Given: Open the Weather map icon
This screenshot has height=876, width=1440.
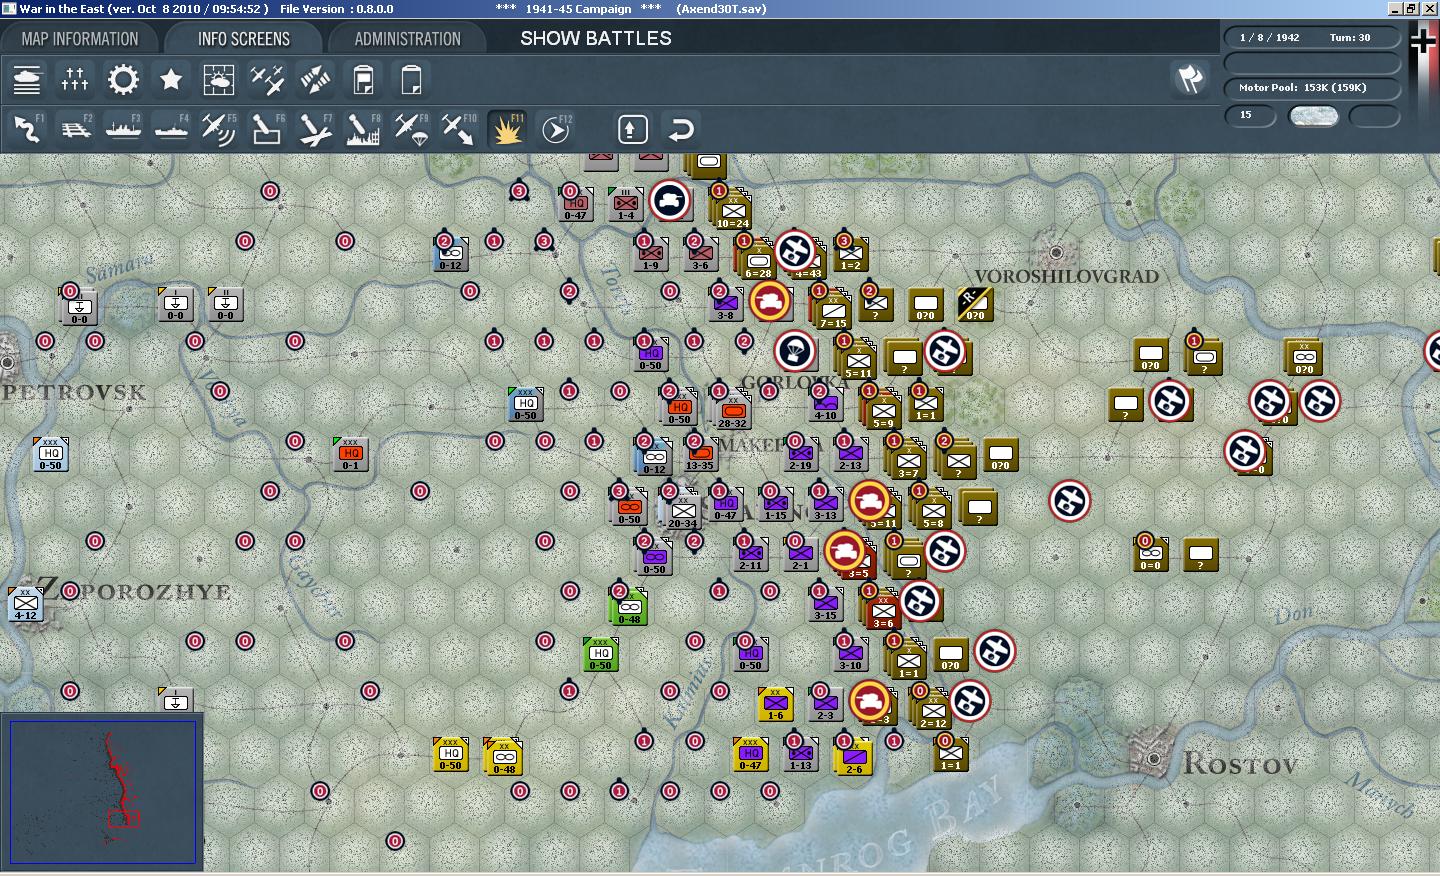Looking at the screenshot, I should pyautogui.click(x=219, y=79).
